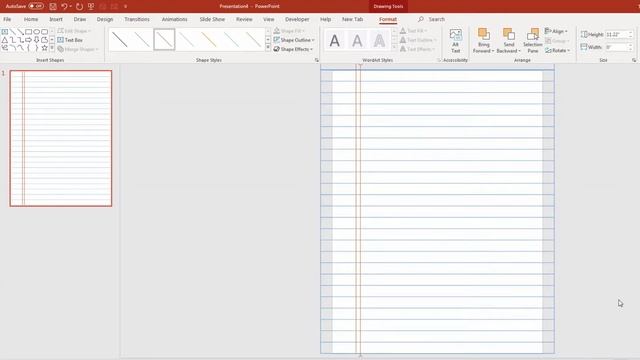Open the Help tab
This screenshot has height=360, width=640.
(x=325, y=19)
